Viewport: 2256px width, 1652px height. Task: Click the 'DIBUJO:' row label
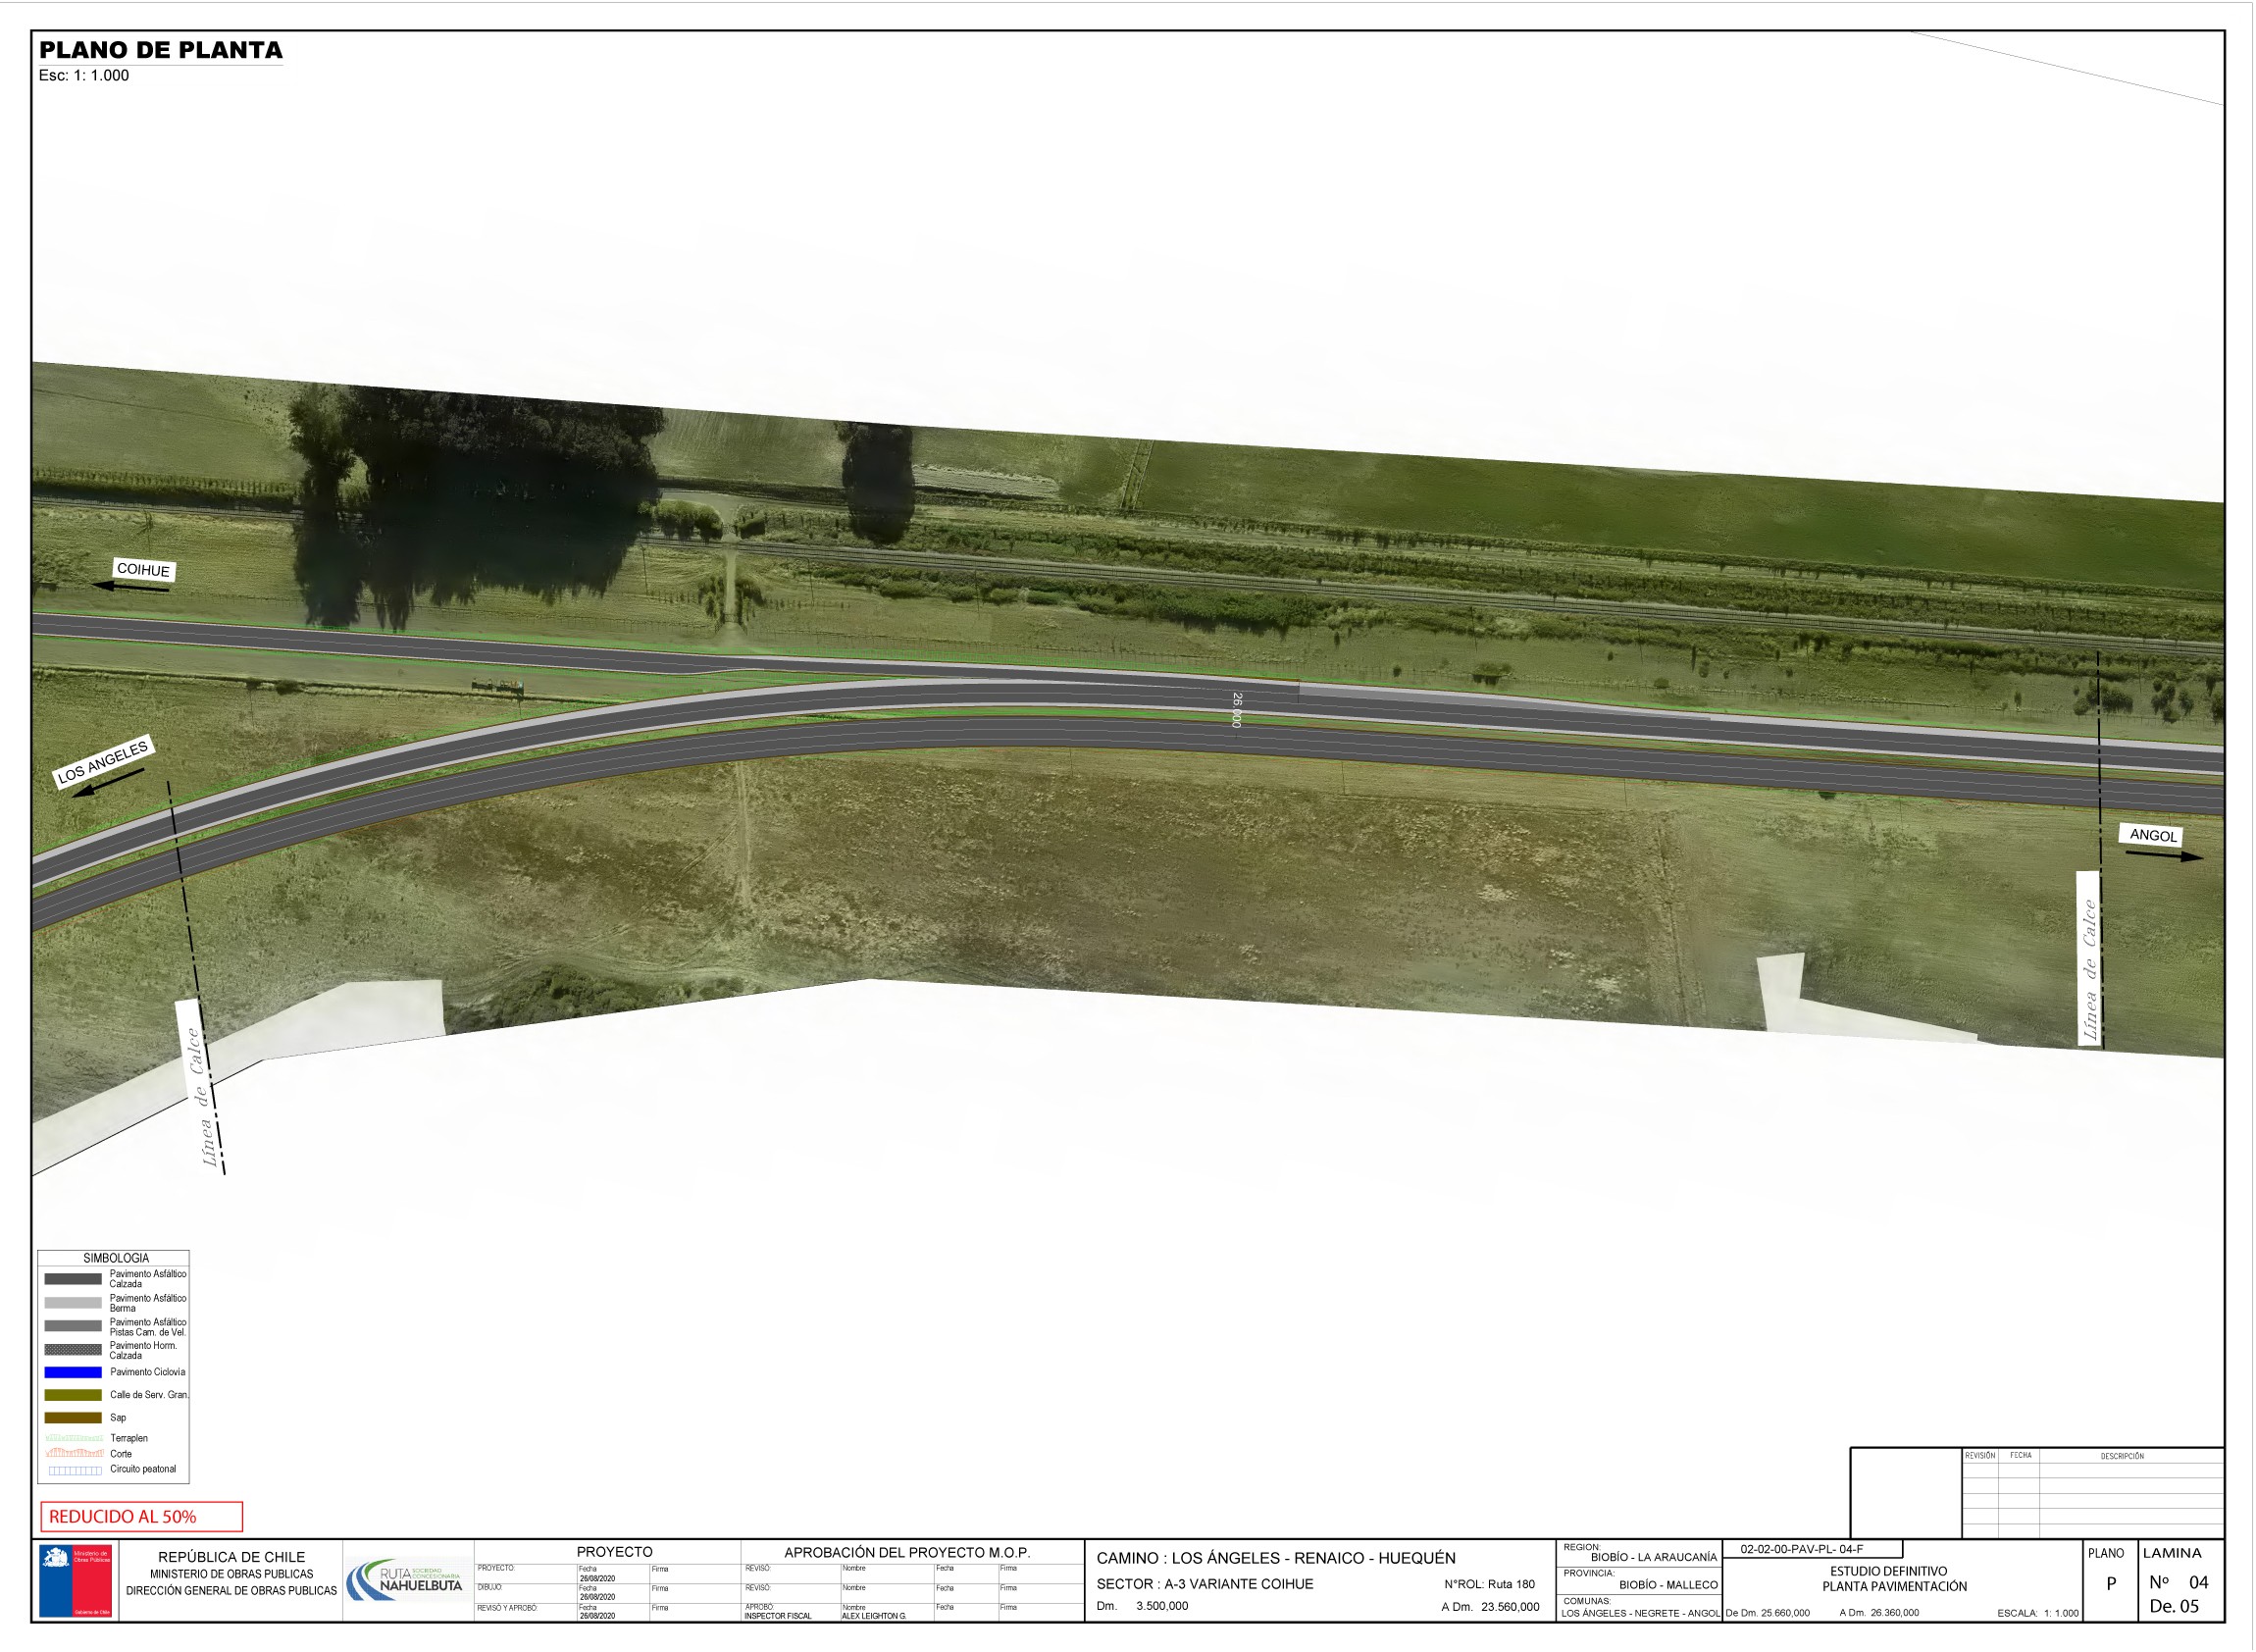click(x=490, y=1589)
